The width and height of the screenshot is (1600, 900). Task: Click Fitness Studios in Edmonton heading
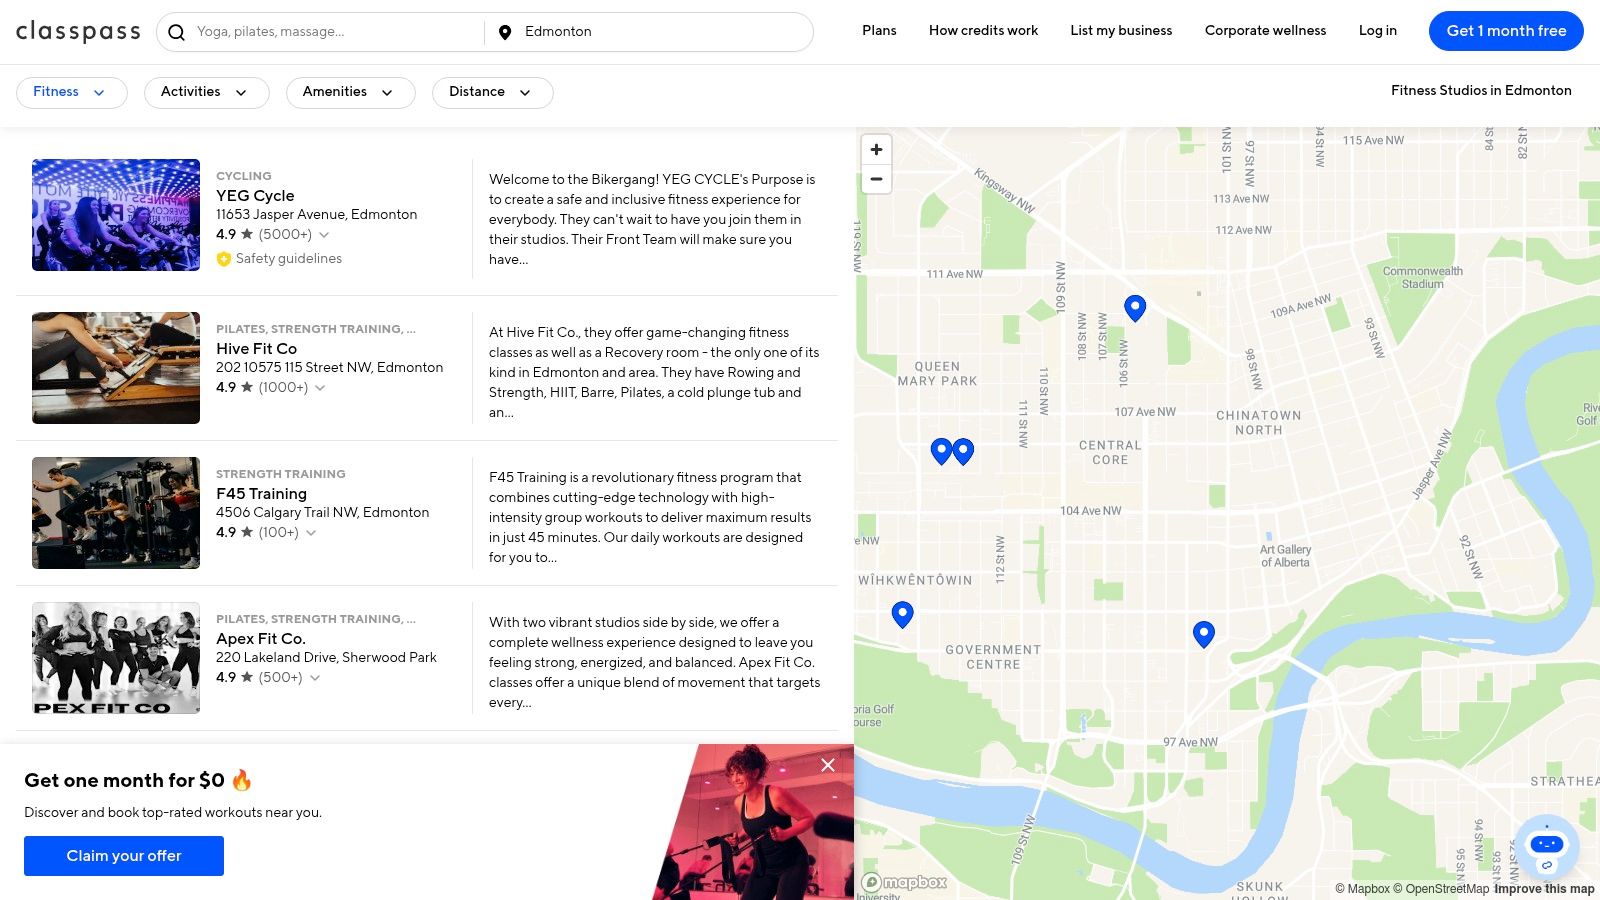(x=1481, y=91)
